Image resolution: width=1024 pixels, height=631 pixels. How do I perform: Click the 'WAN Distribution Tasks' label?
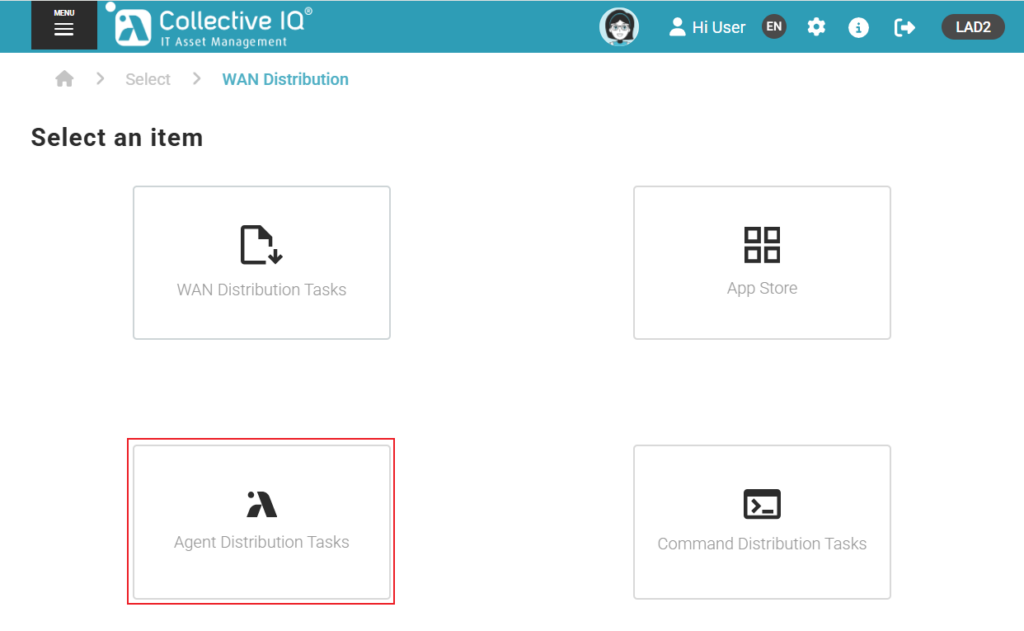[262, 289]
